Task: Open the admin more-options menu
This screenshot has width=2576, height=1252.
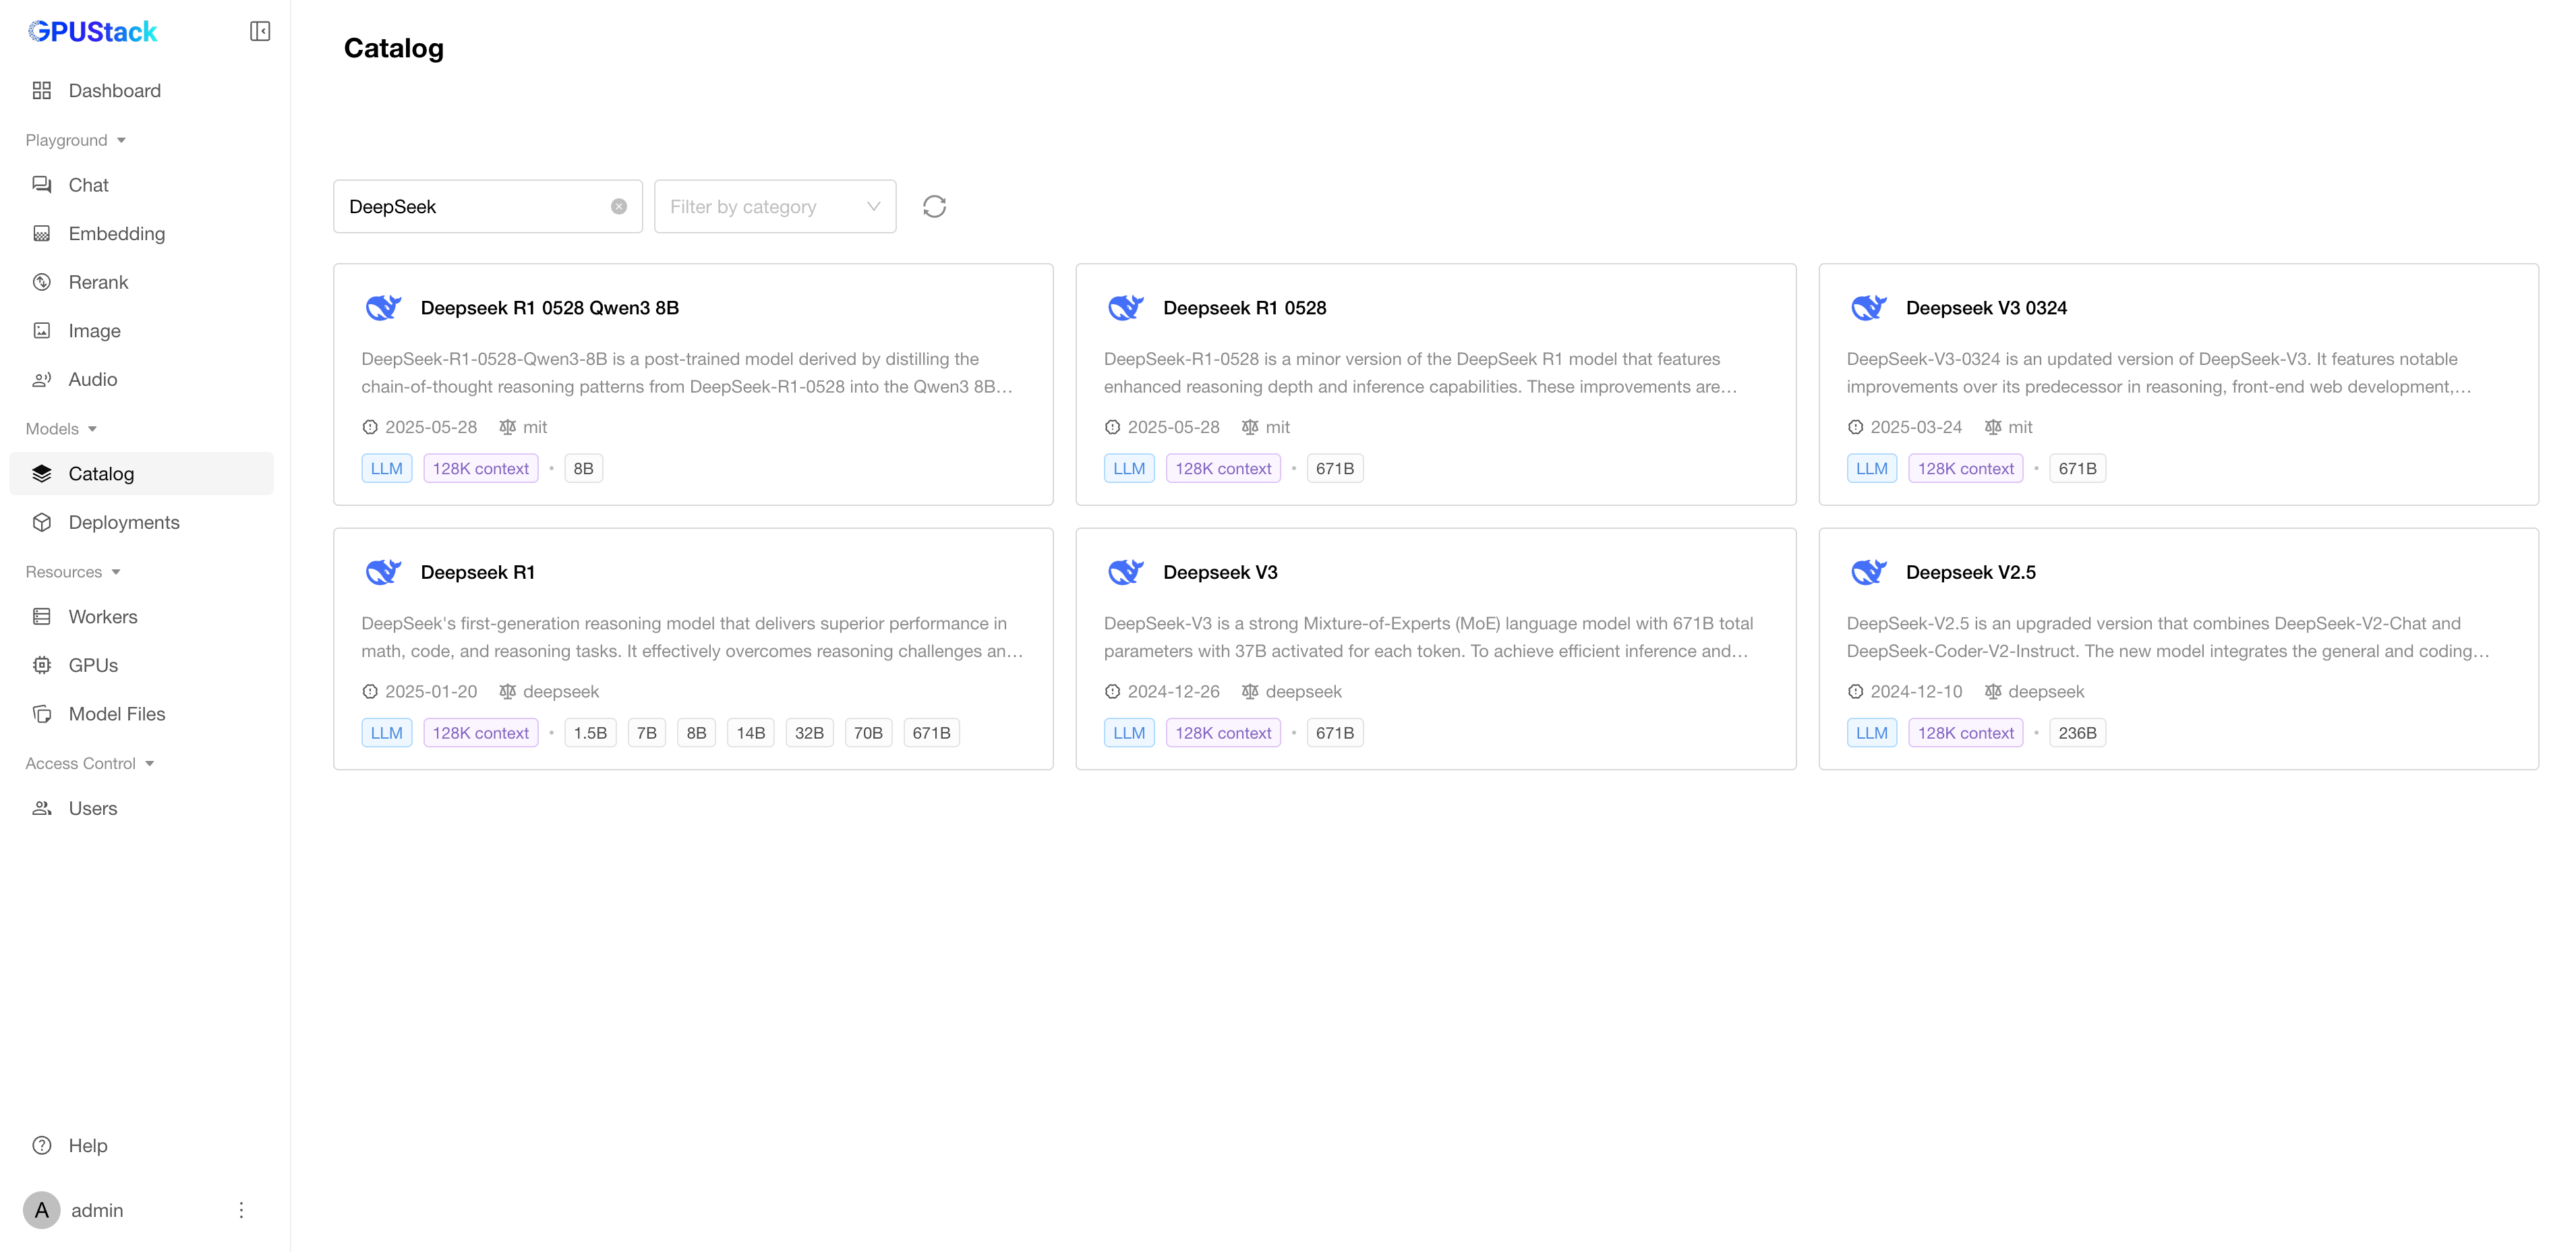Action: tap(241, 1210)
